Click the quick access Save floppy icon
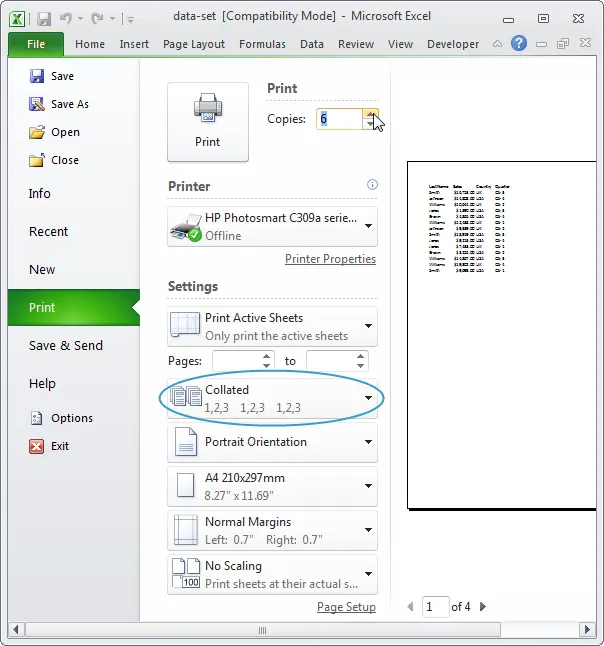Viewport: 604px width, 646px height. 44,19
